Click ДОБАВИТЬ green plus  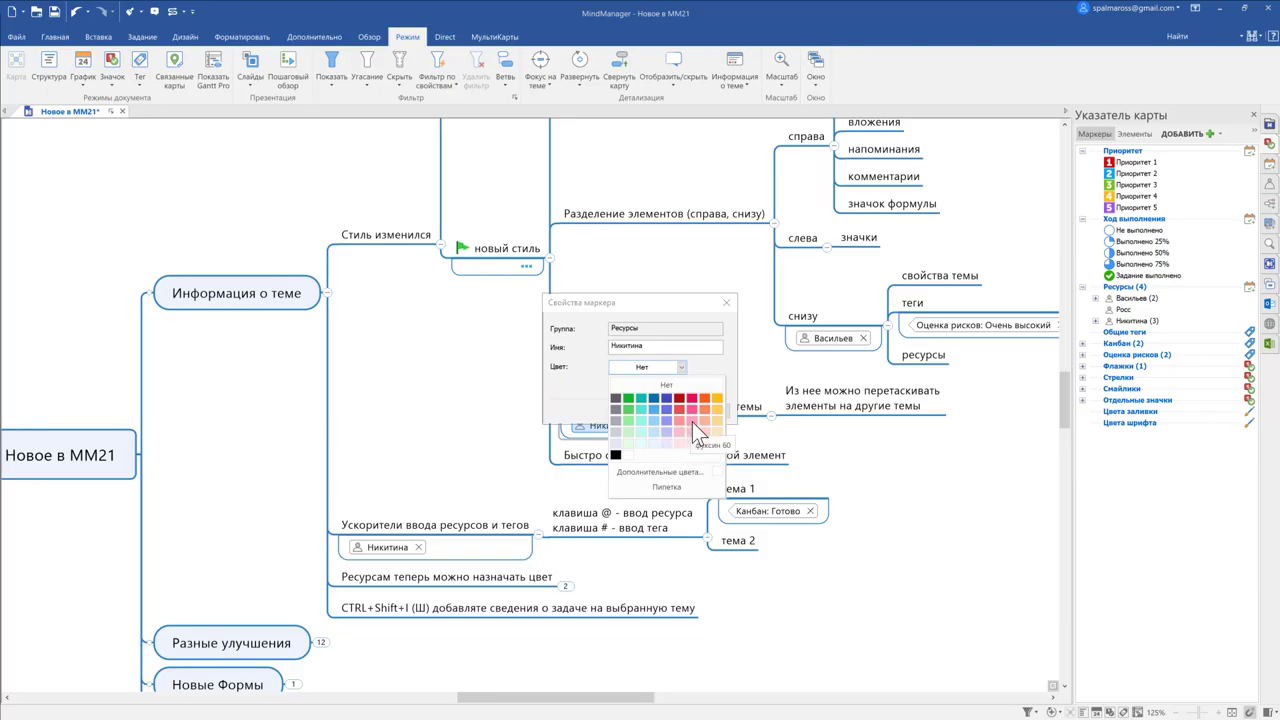coord(1210,134)
